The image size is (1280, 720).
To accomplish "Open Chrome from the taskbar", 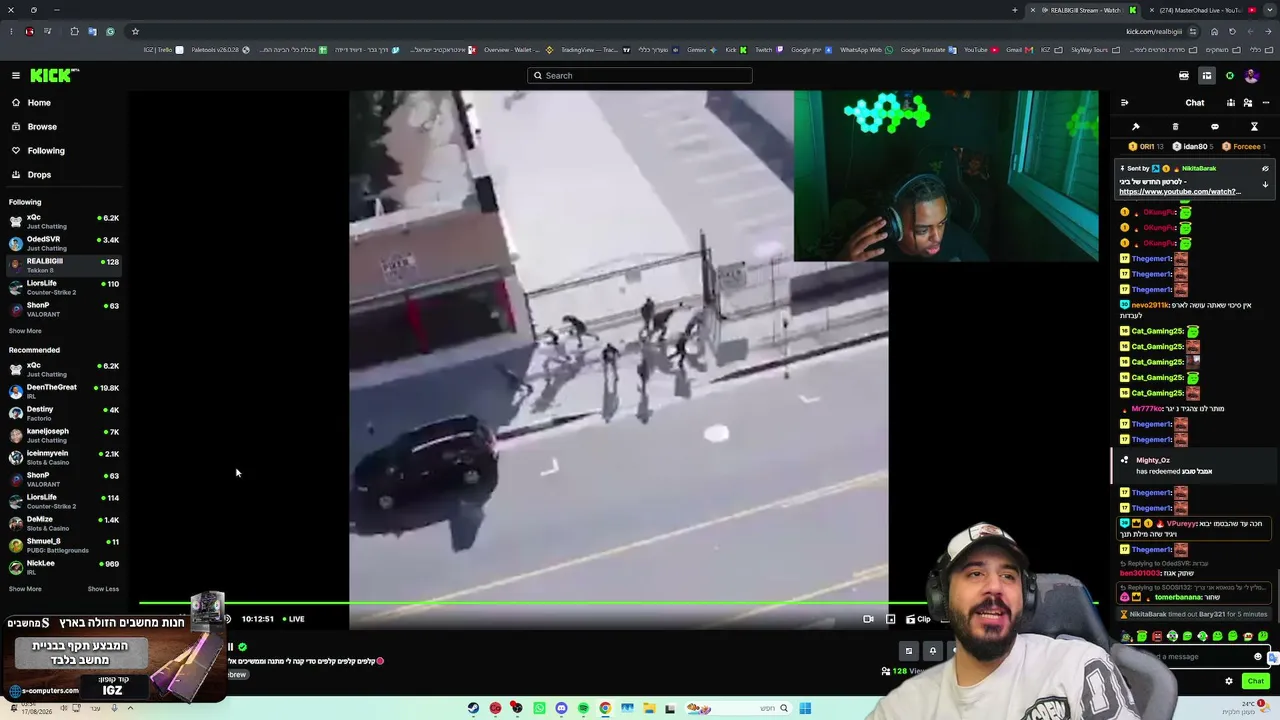I will click(605, 708).
